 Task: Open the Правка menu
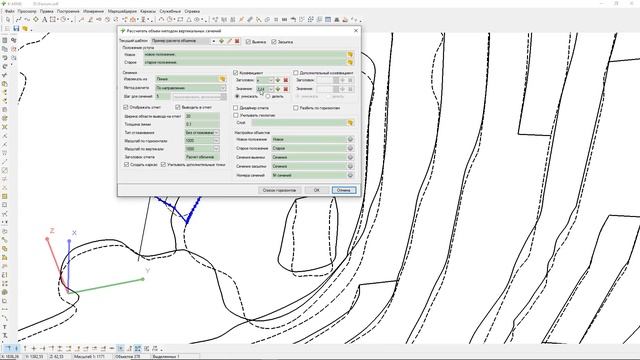coord(47,11)
